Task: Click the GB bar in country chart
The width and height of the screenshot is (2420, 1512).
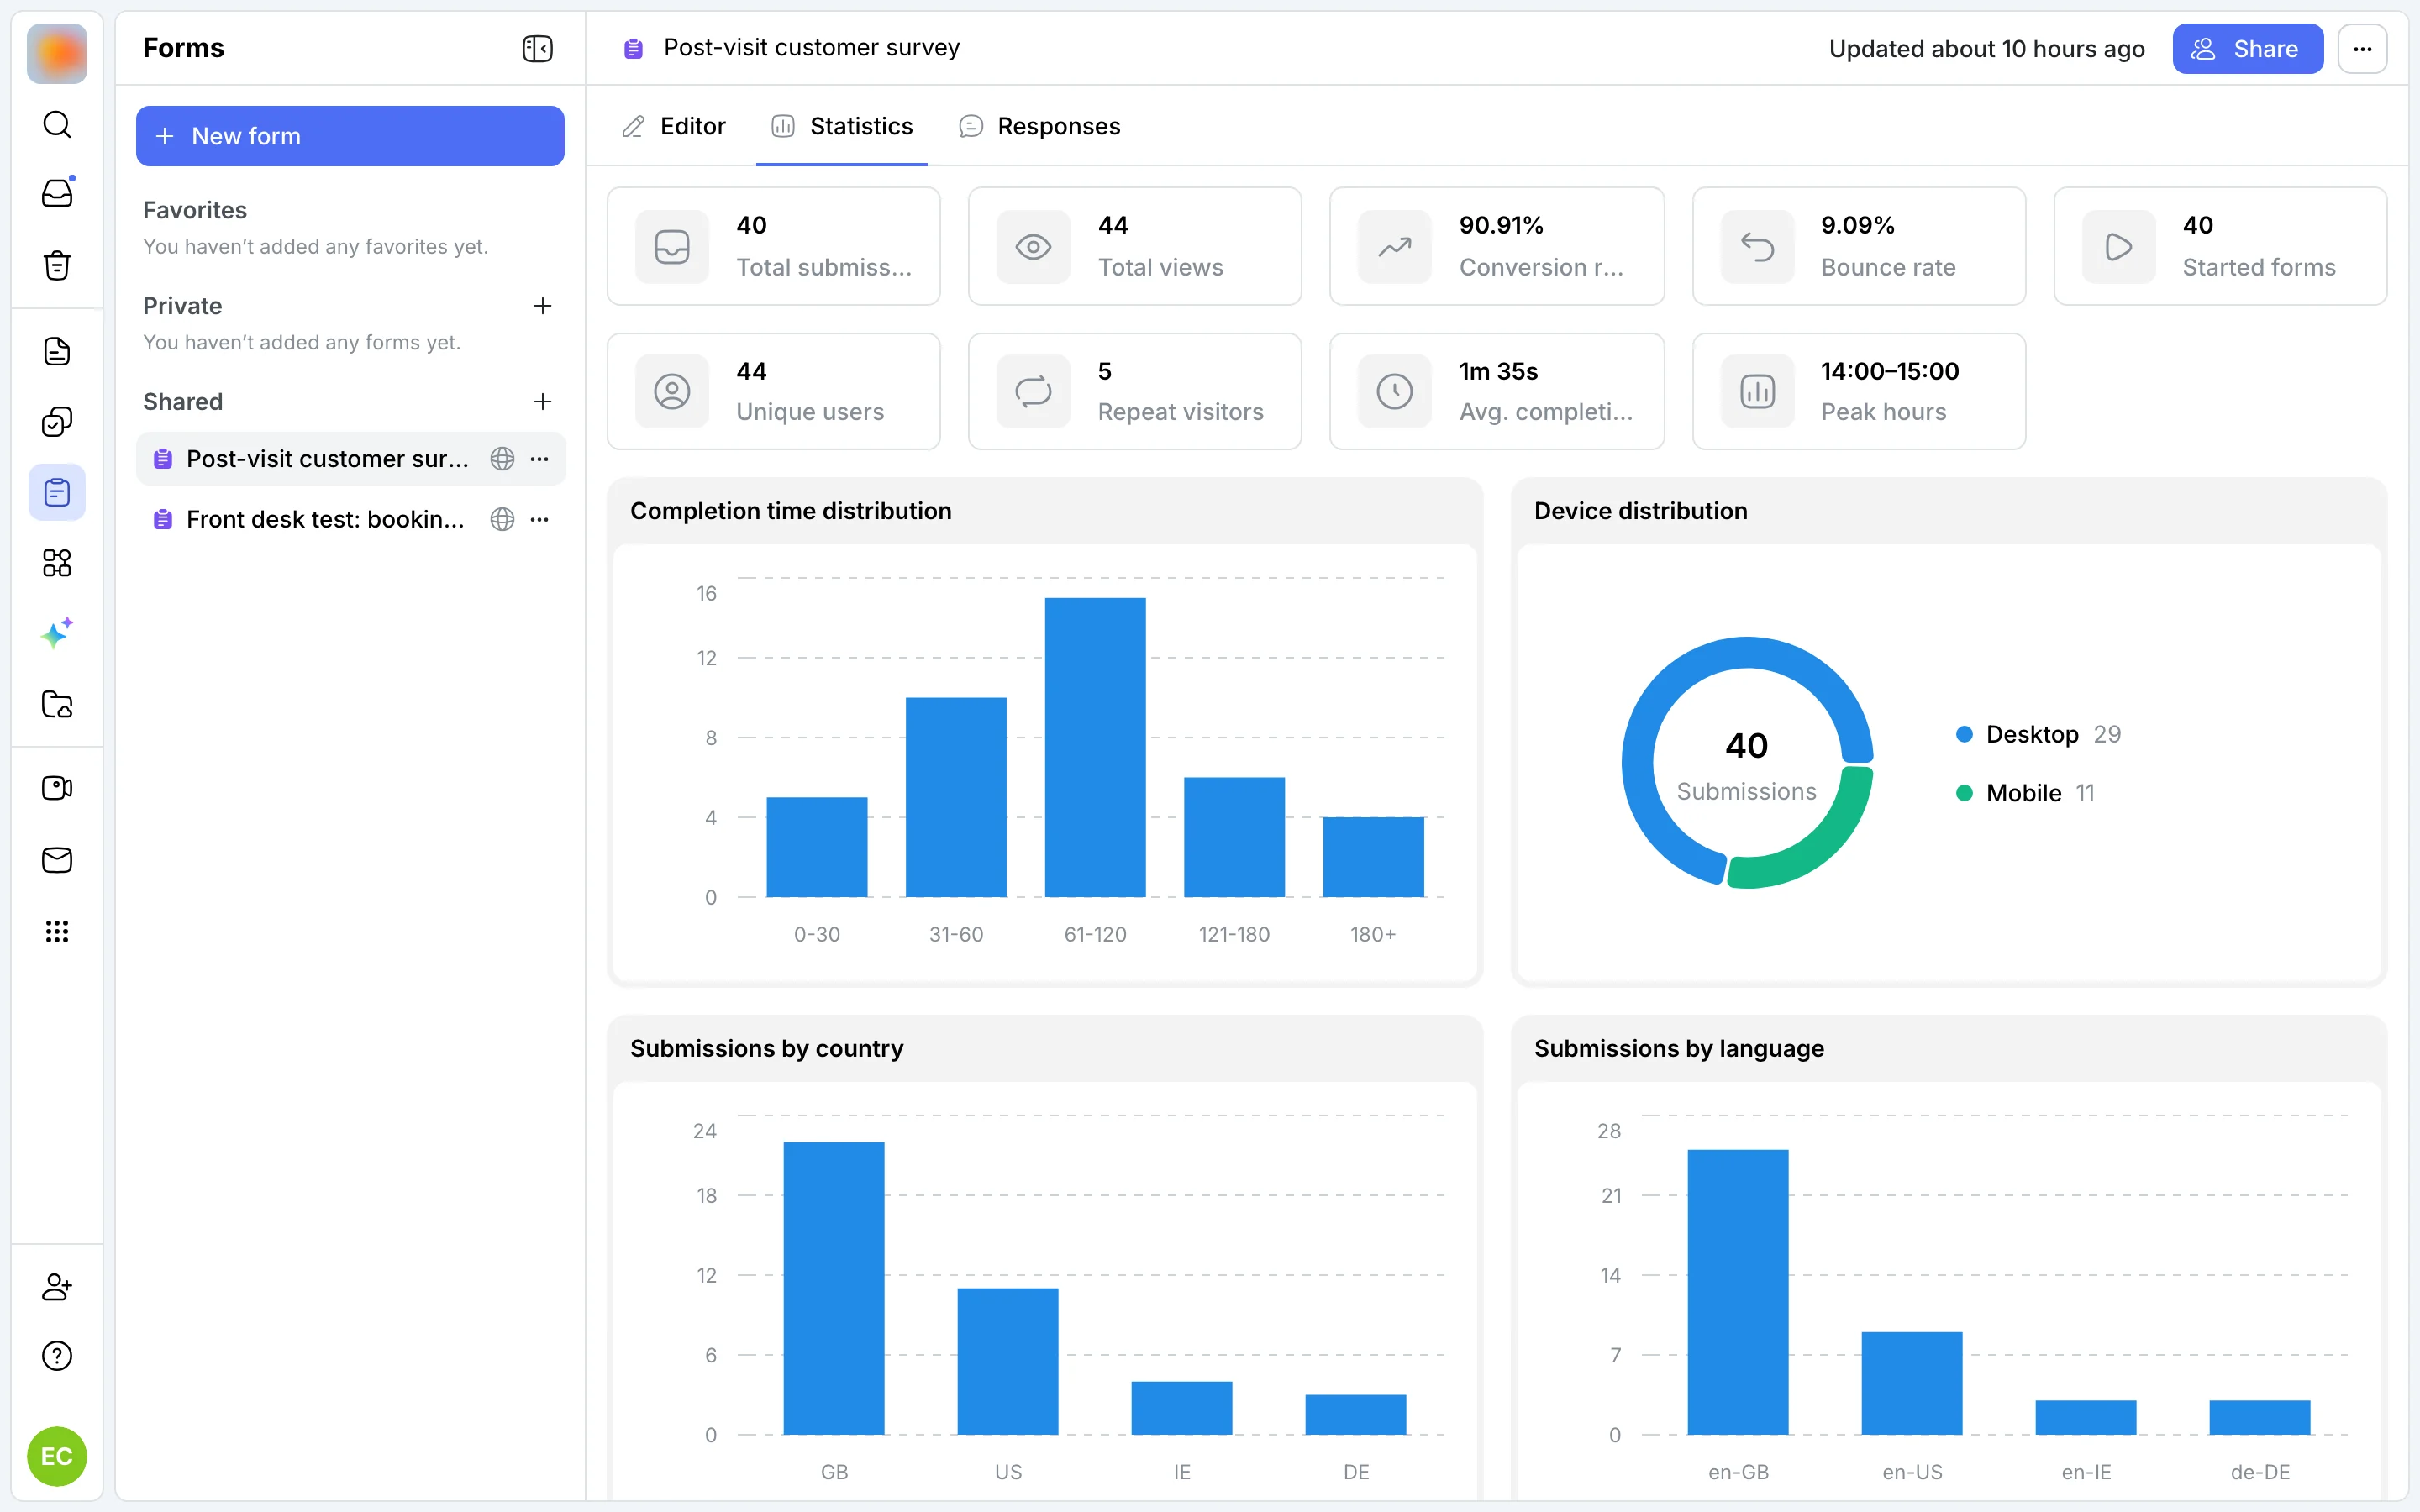Action: [834, 1288]
